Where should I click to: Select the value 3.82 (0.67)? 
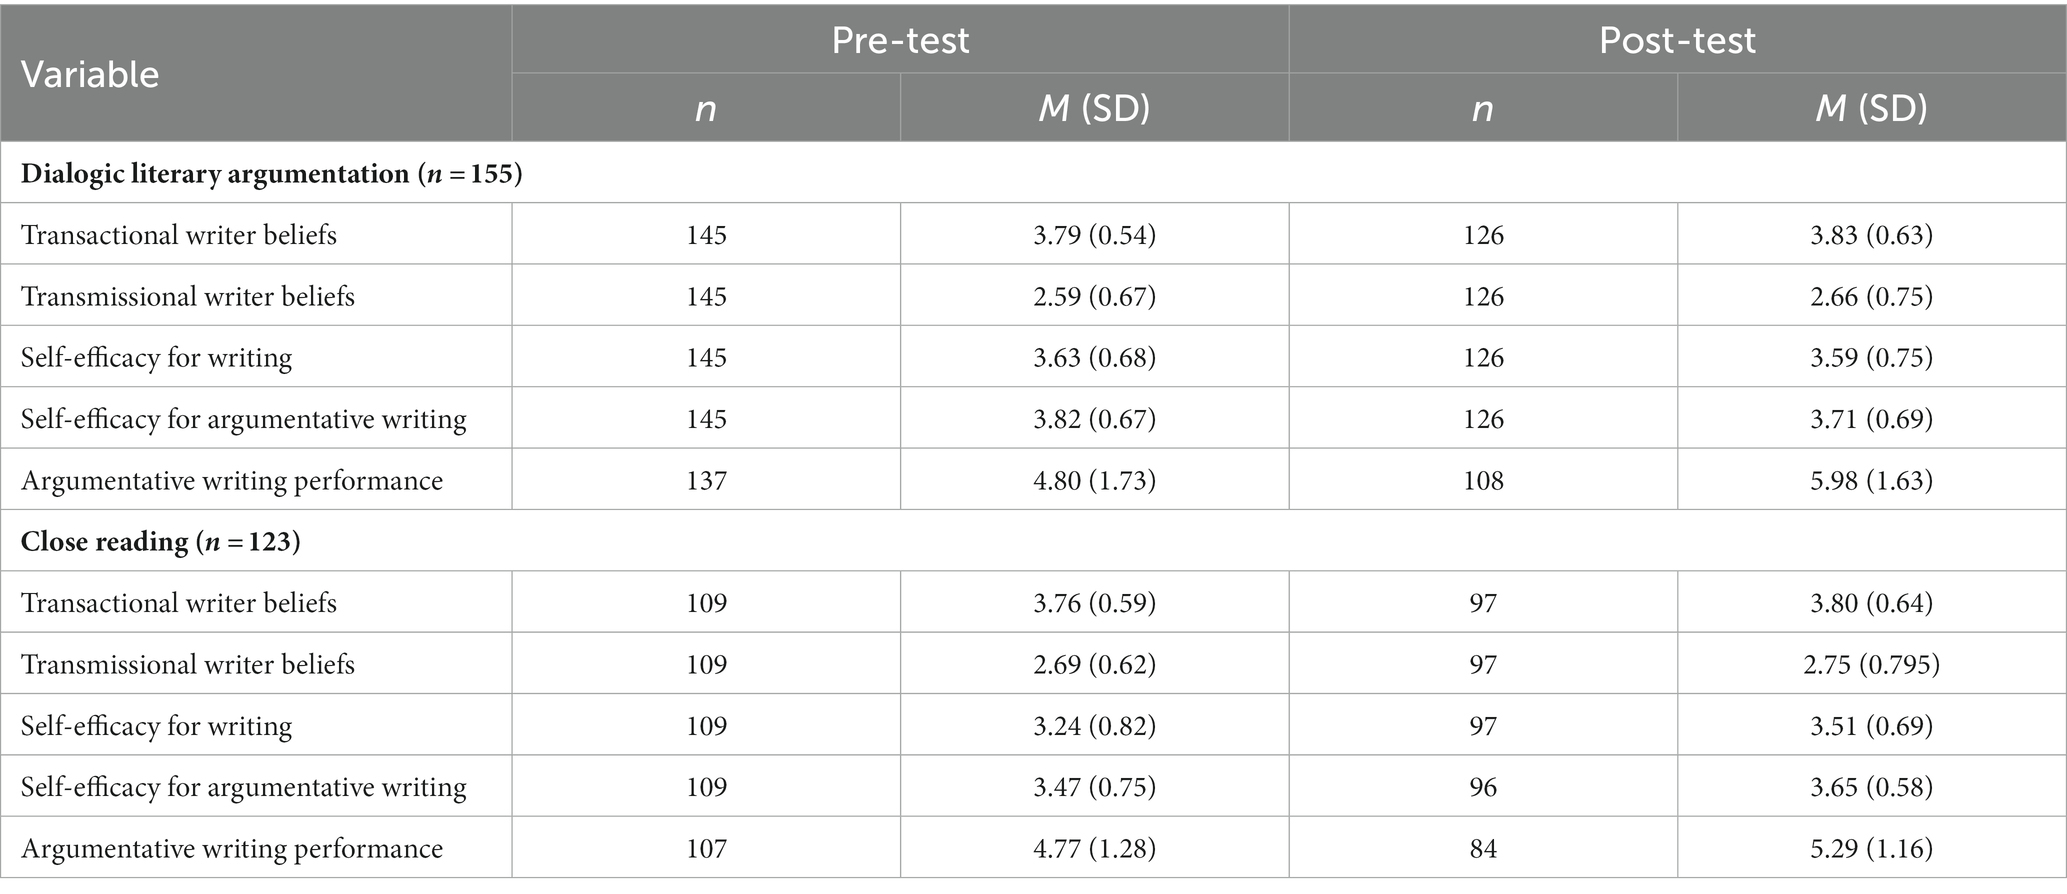click(x=1094, y=419)
